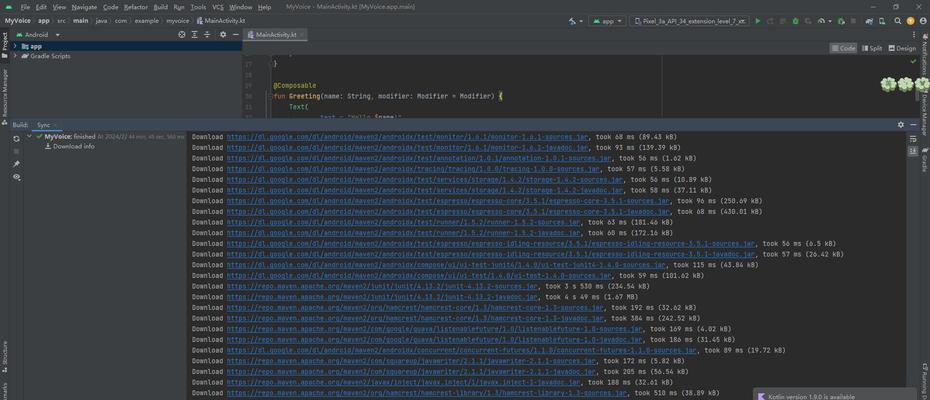
Task: Click the orange account avatar icon
Action: point(910,21)
